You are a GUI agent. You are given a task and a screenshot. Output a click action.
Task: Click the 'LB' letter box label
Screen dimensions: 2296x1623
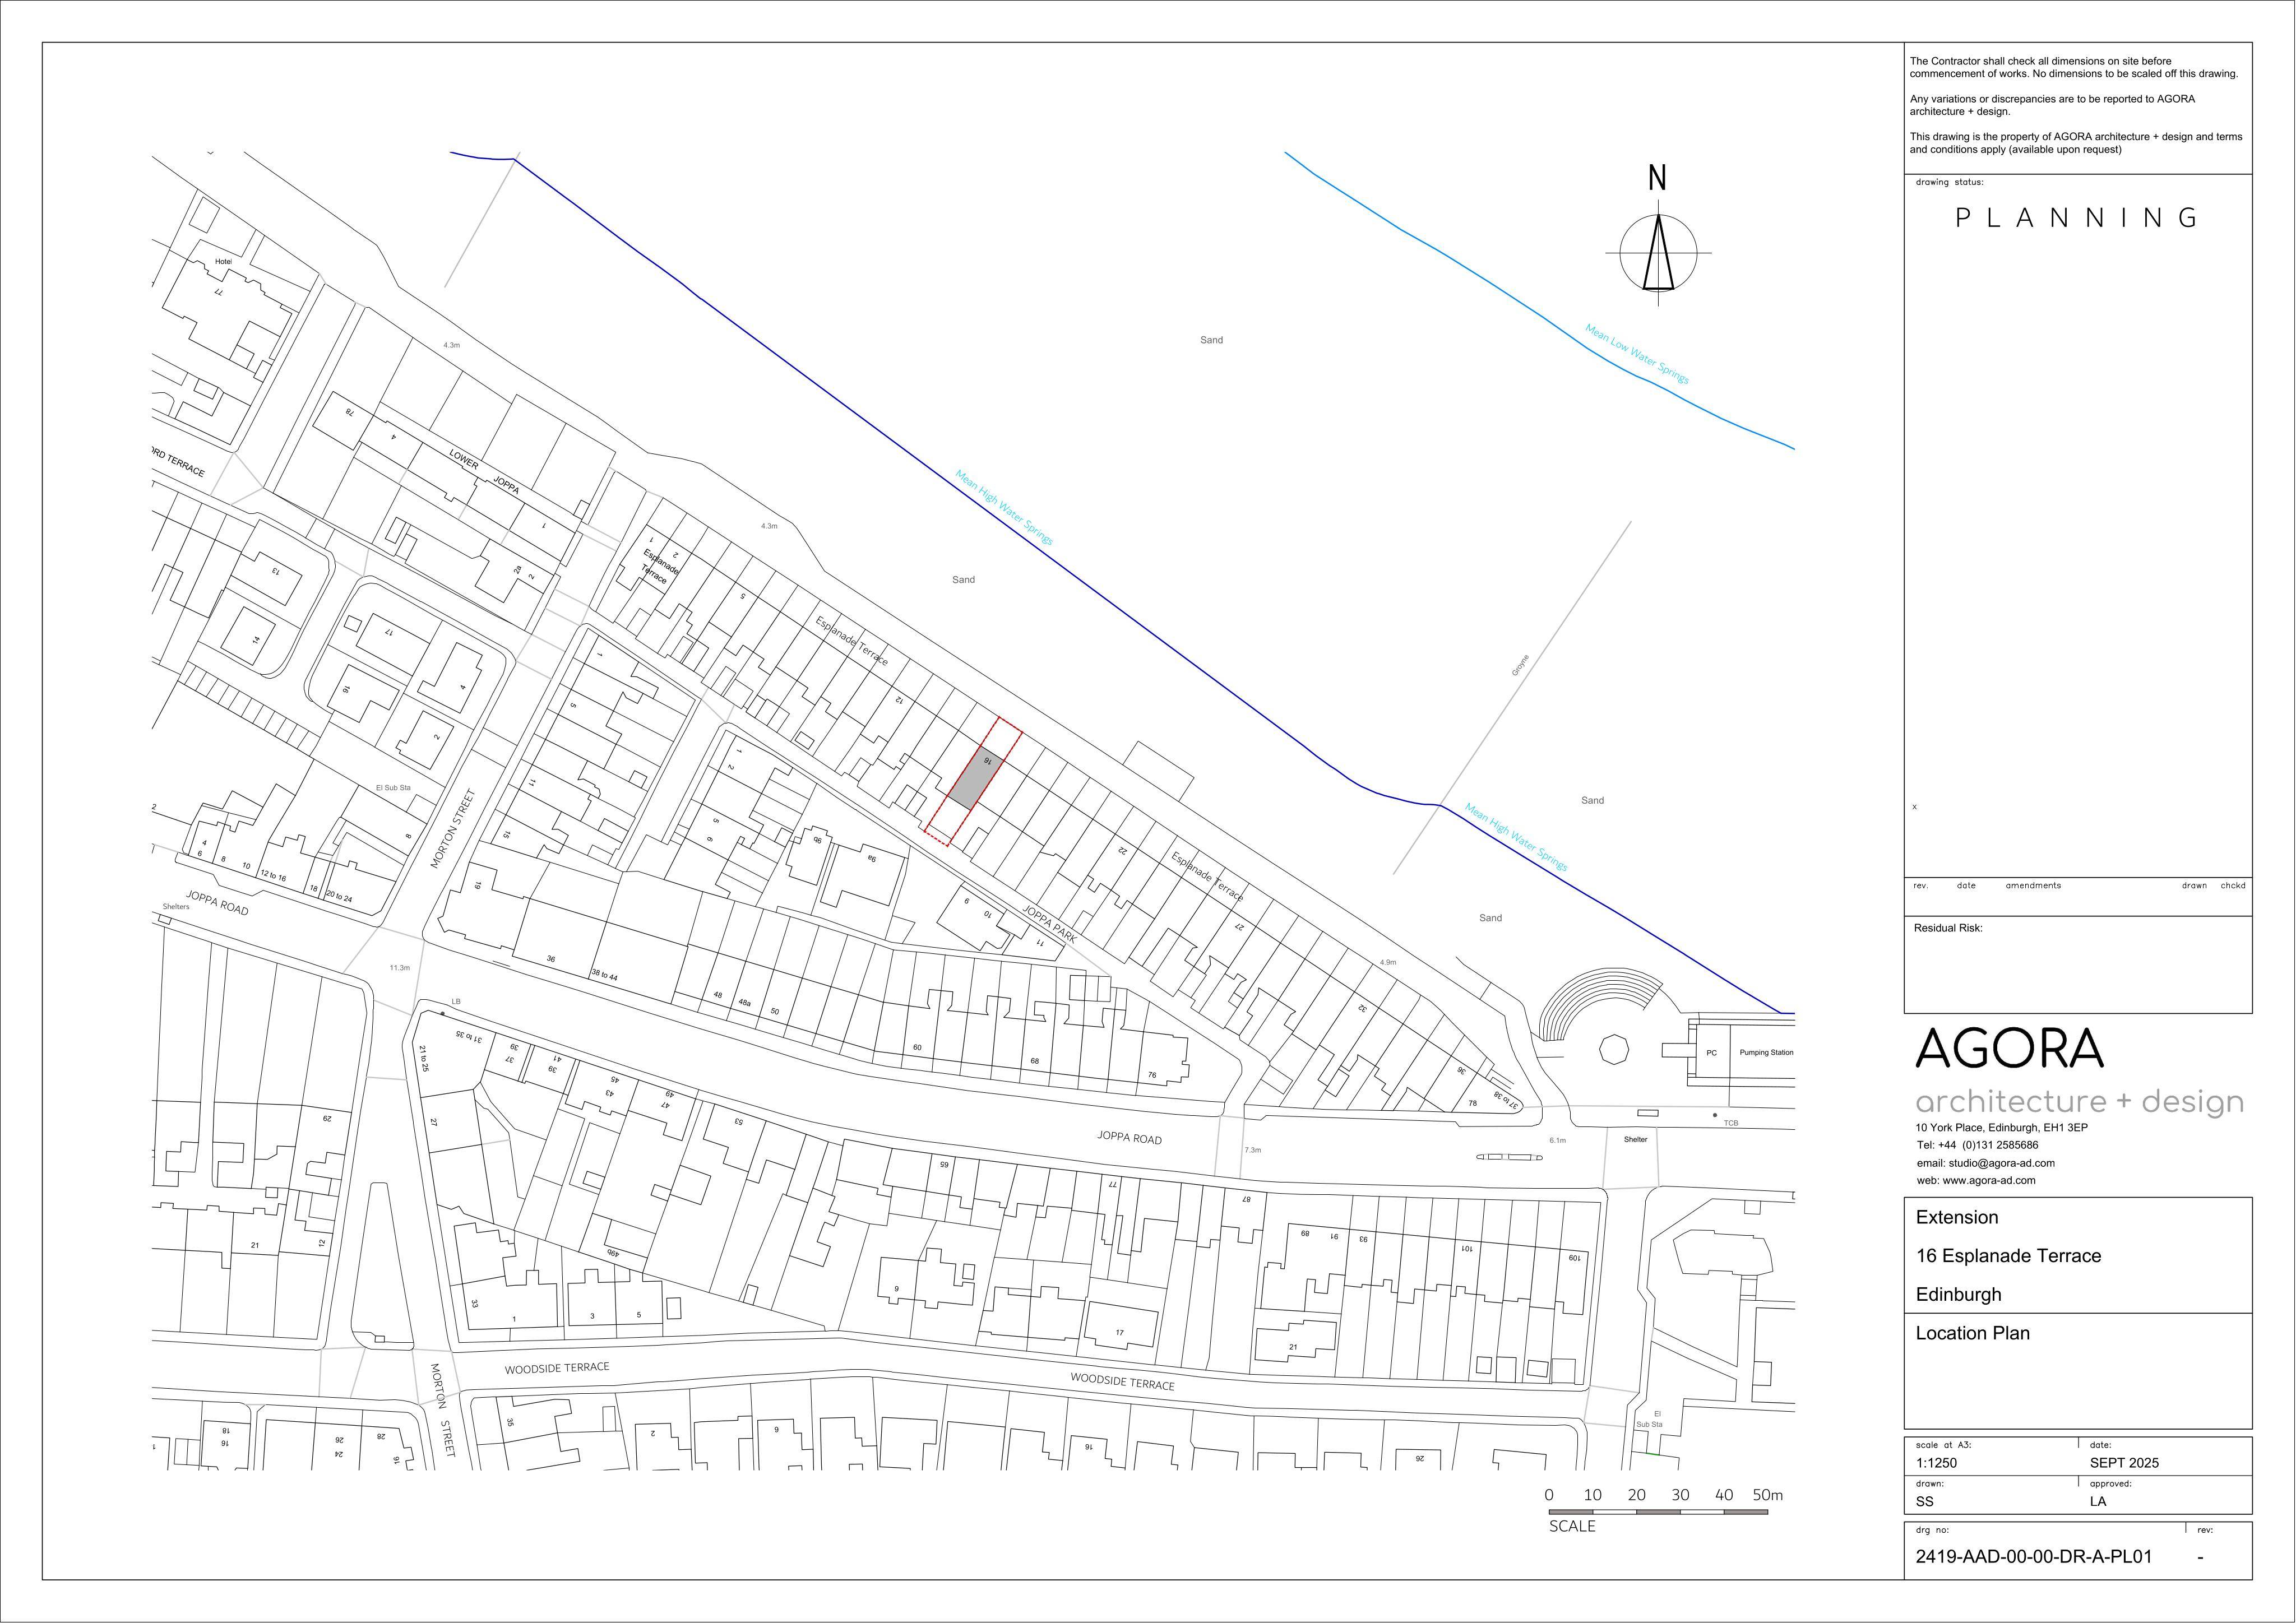(456, 1001)
